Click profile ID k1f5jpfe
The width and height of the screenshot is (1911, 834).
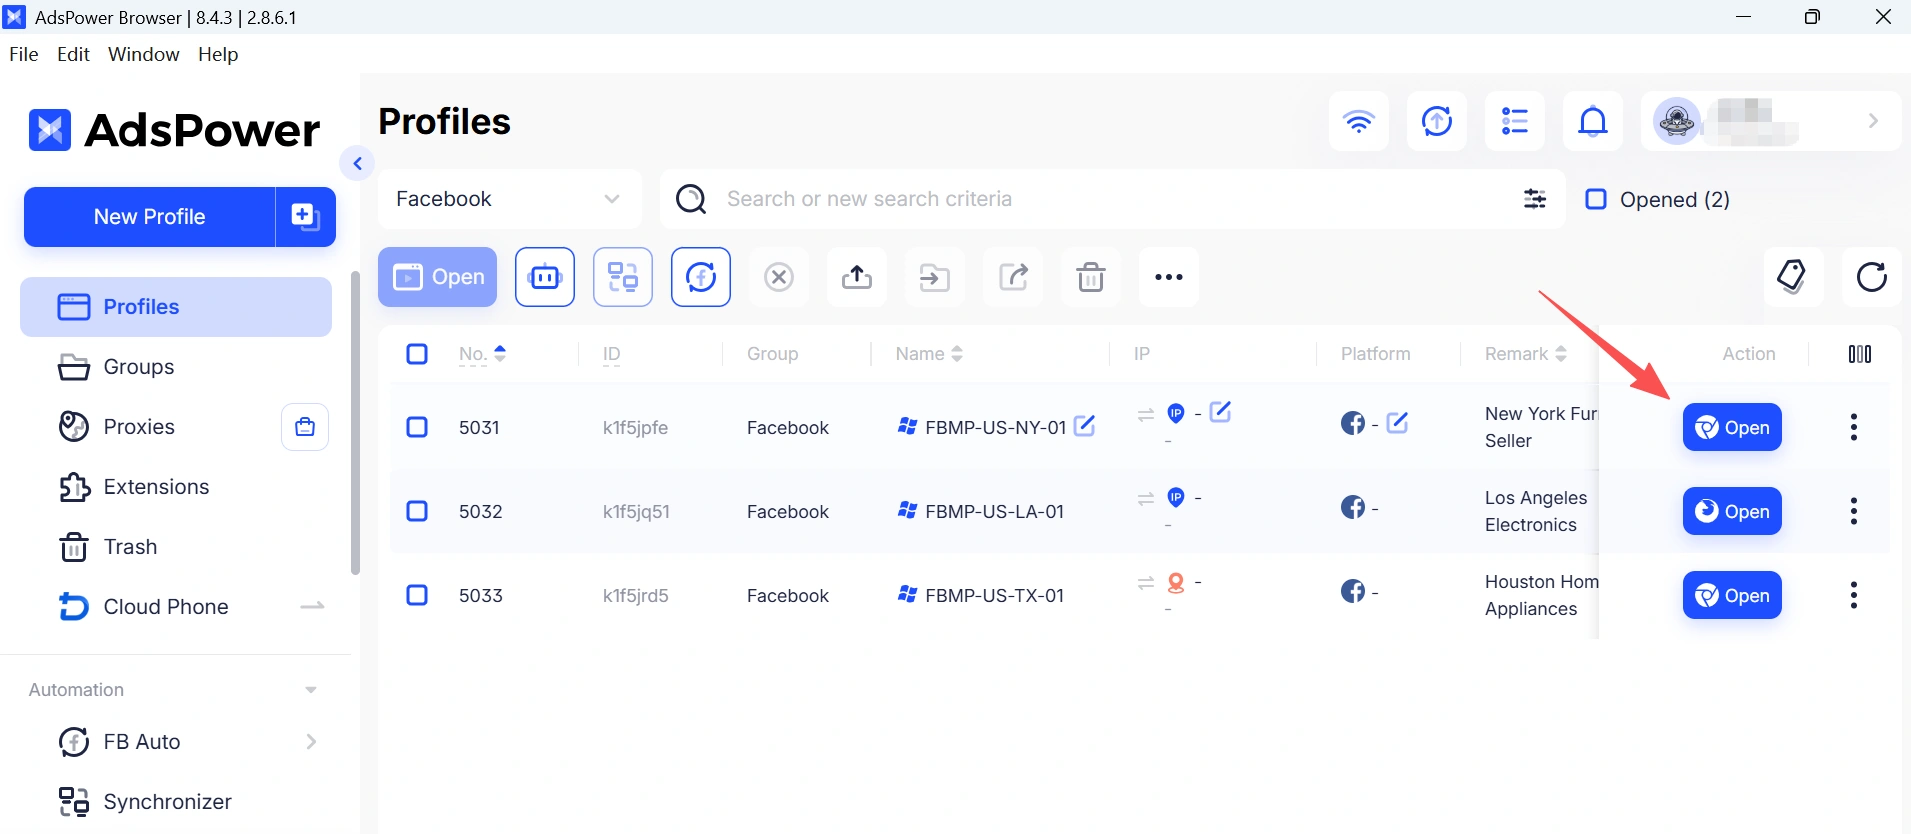point(635,428)
